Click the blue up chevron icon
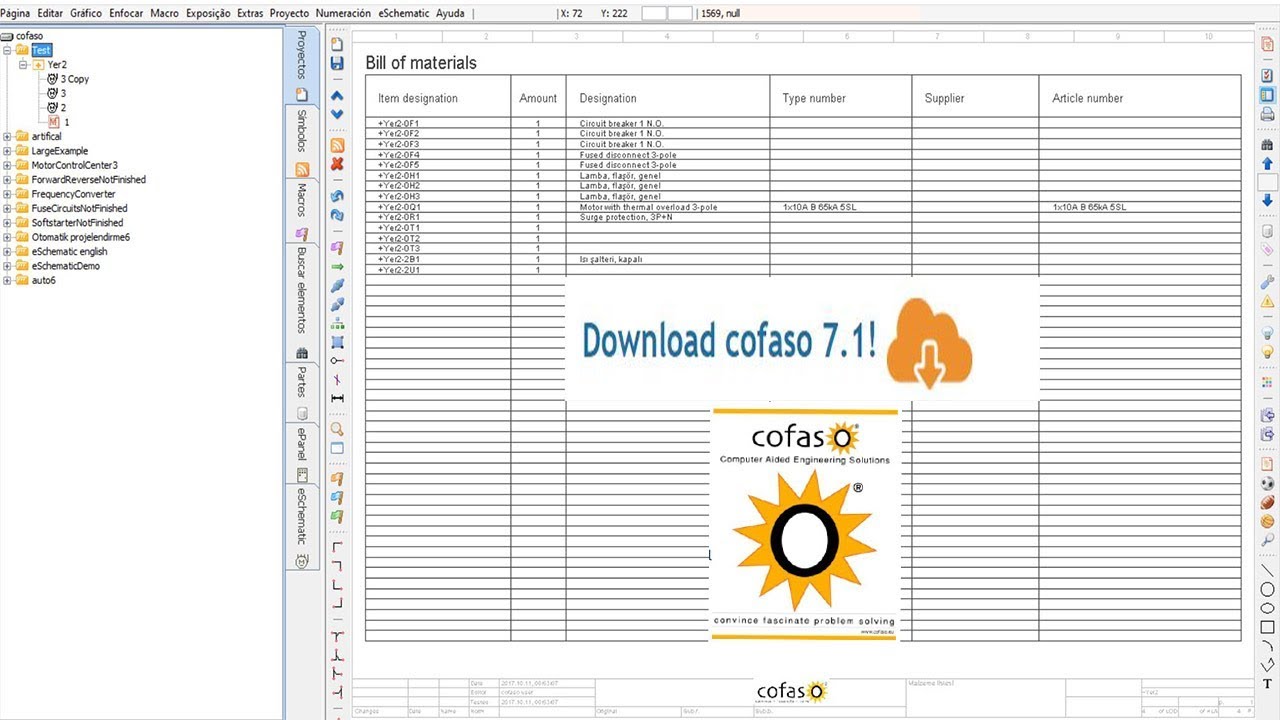 [x=337, y=96]
